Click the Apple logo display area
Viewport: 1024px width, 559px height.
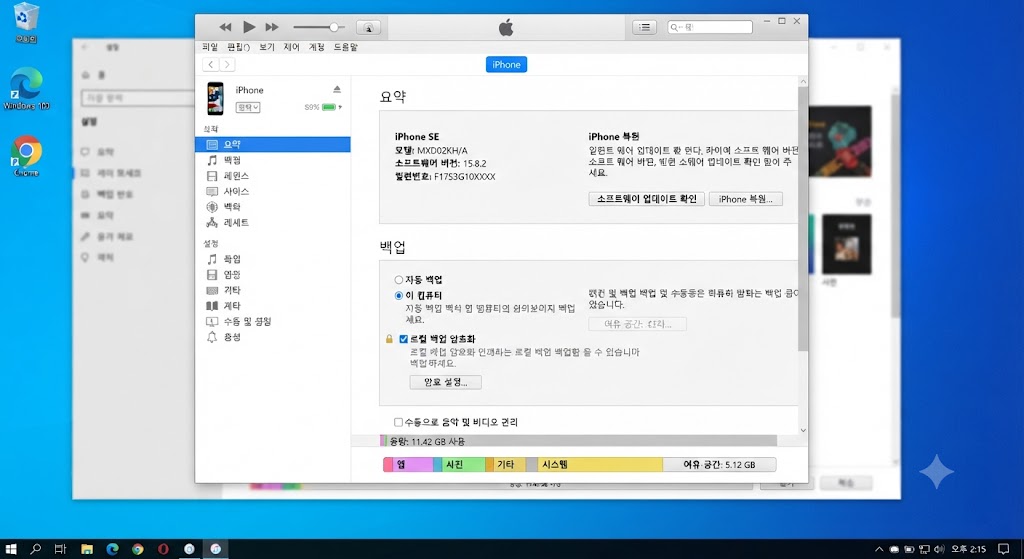[x=506, y=27]
